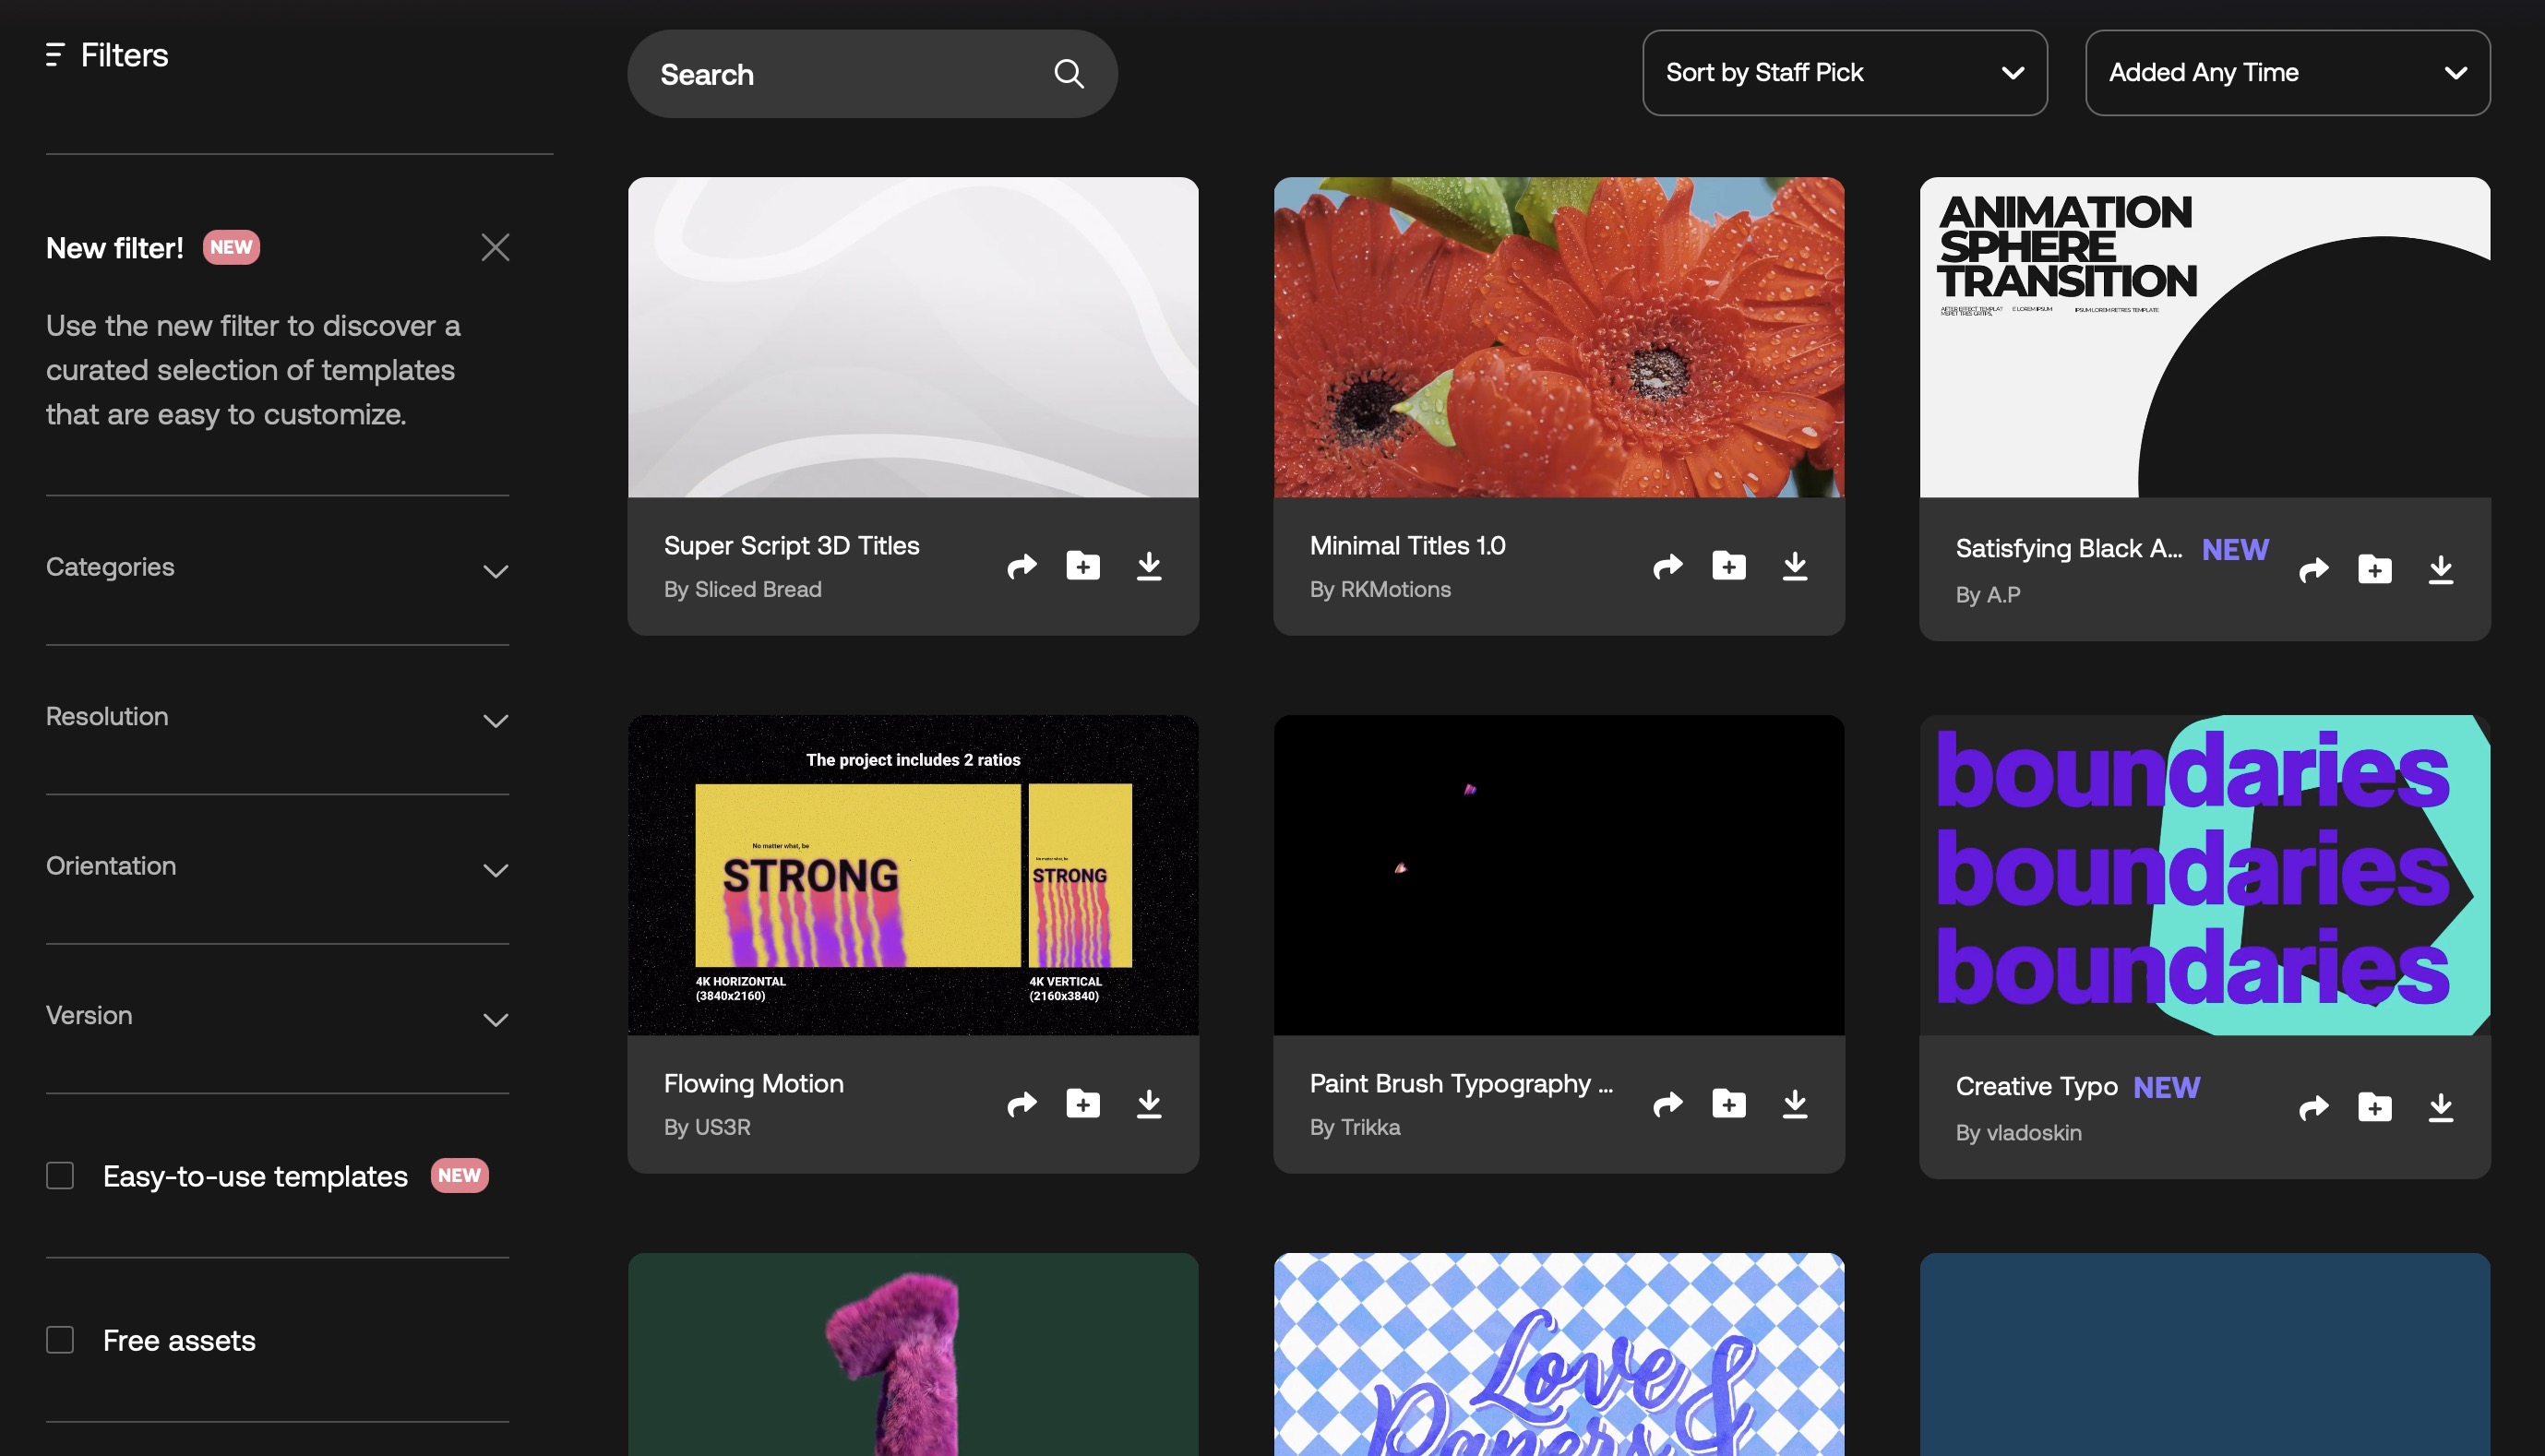Click the Flowing Motion title link
Image resolution: width=2545 pixels, height=1456 pixels.
pyautogui.click(x=753, y=1083)
